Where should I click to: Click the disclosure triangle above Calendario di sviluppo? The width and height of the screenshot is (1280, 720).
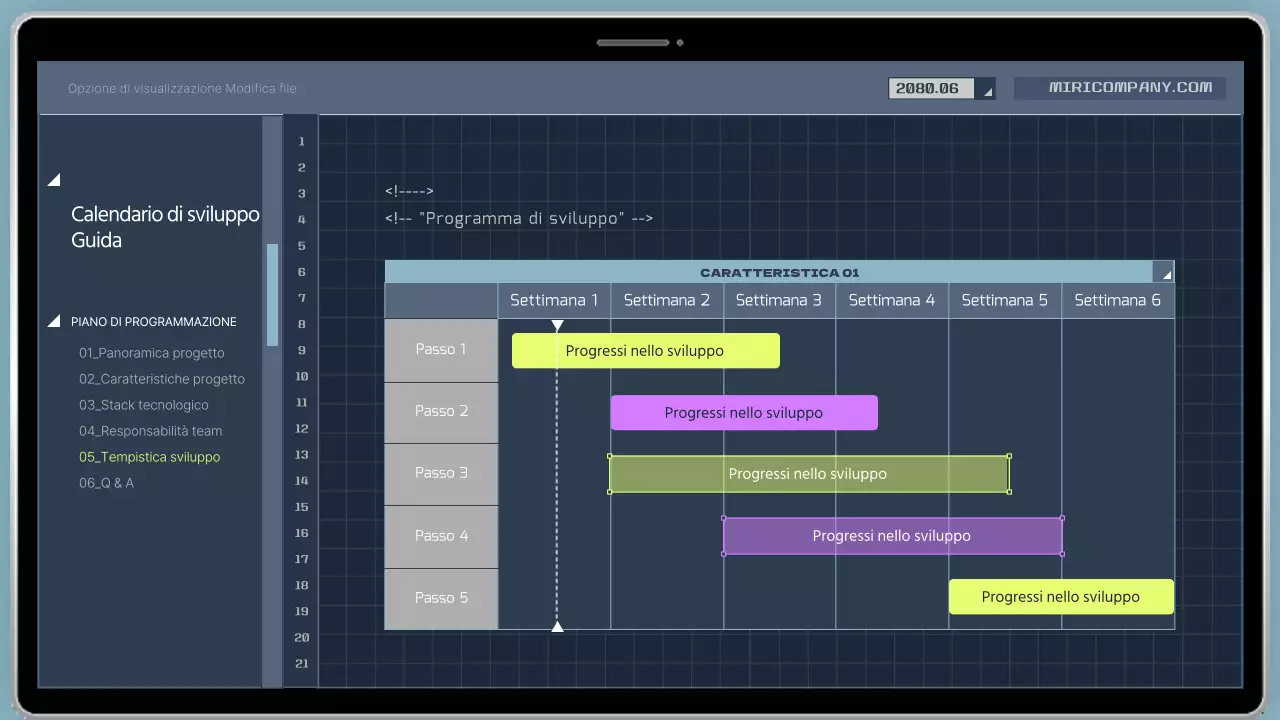53,179
